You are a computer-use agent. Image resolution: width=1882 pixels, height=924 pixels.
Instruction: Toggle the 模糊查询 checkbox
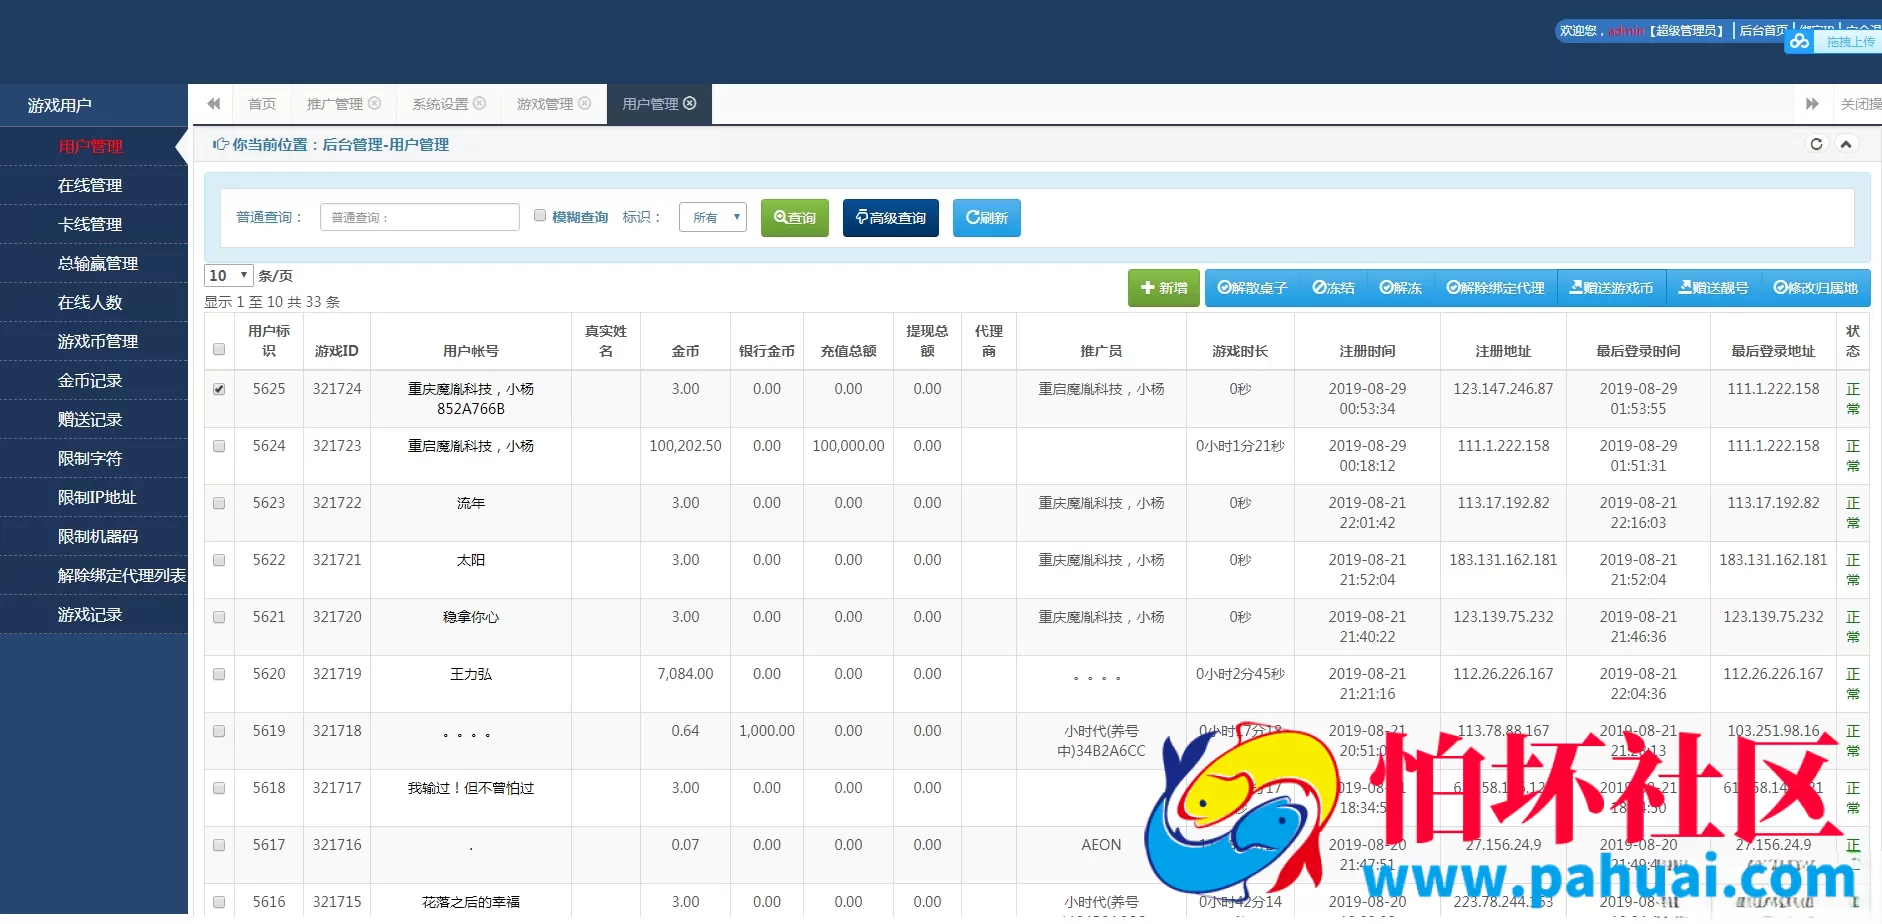pos(540,216)
